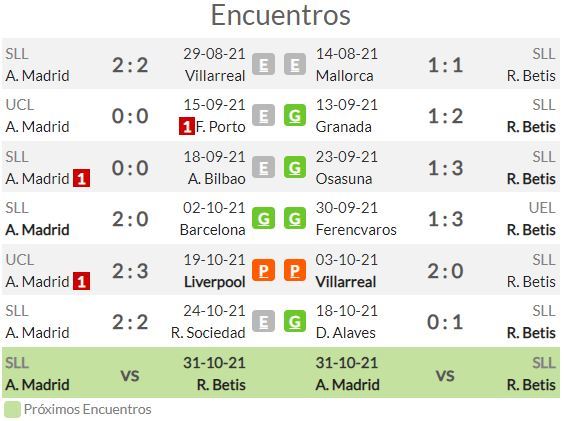Select the upcoming A. Madrid vs R. Betis fixture
Screen dimensions: 564x421
pyautogui.click(x=281, y=373)
